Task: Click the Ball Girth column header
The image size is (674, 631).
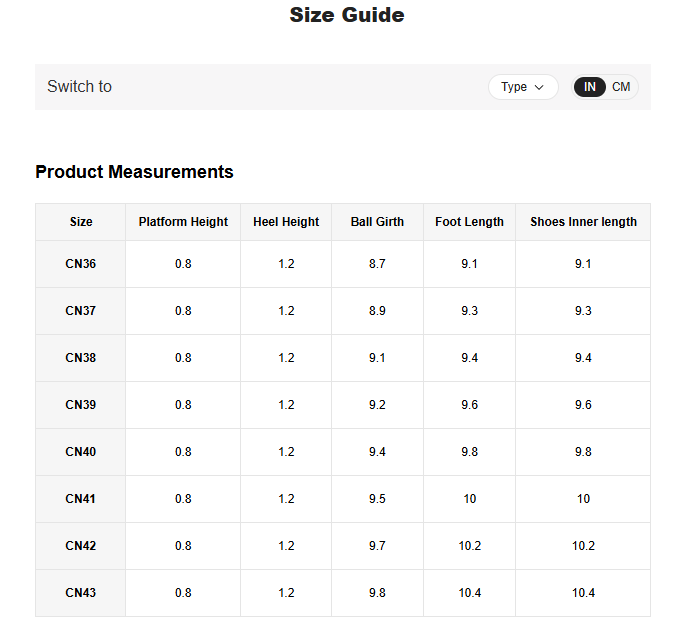Action: (x=377, y=222)
